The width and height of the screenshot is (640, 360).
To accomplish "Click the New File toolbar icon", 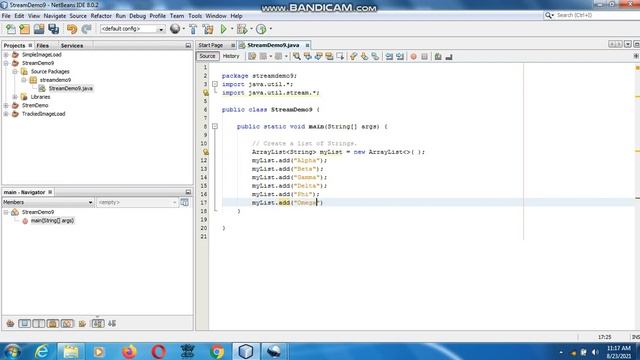I will pos(11,29).
